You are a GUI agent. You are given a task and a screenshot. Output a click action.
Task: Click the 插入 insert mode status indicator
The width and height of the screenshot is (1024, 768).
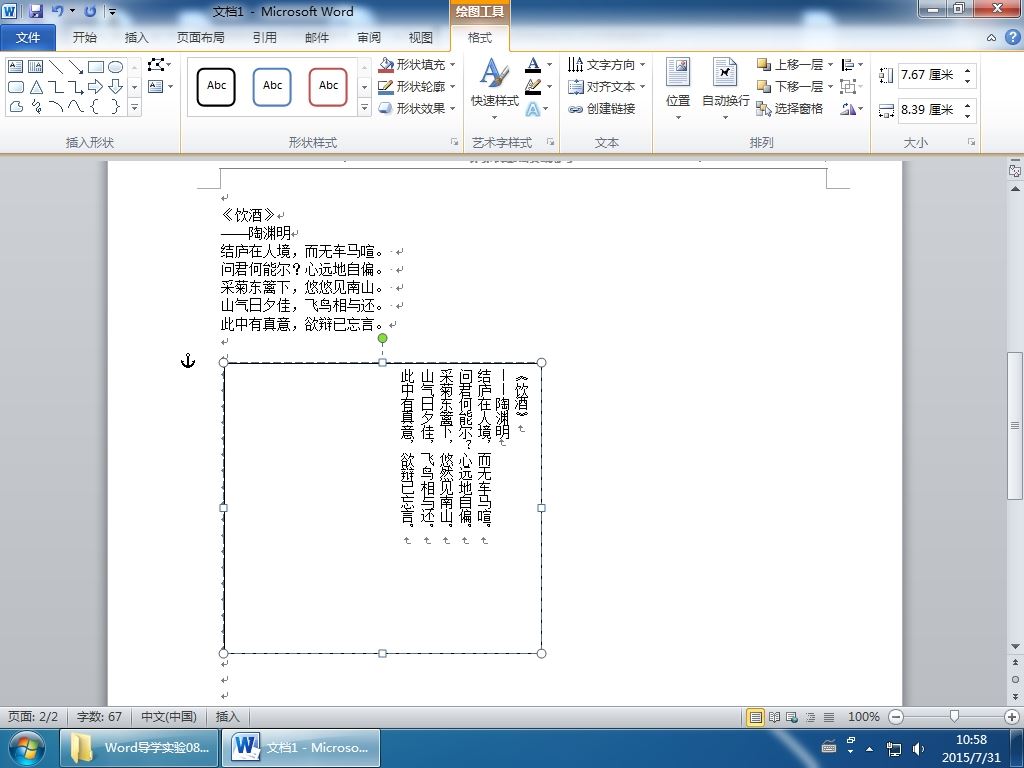tap(227, 717)
